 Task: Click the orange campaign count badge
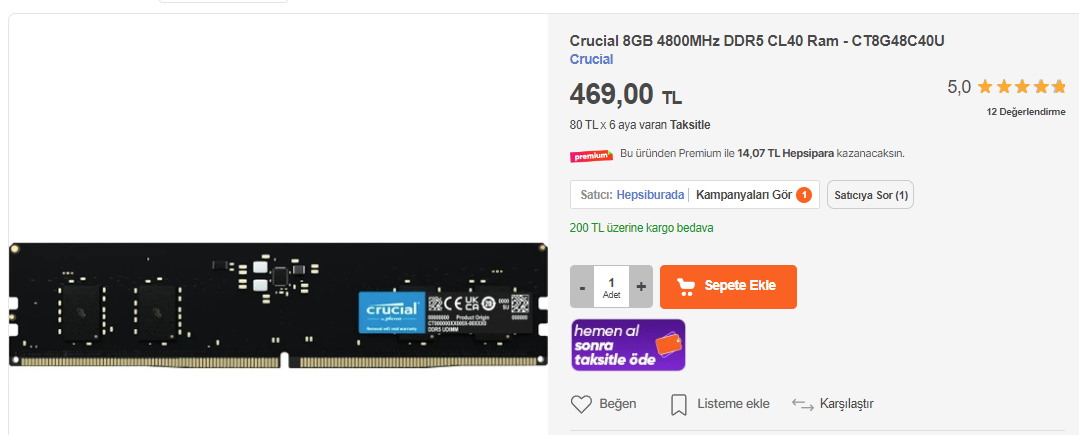click(804, 195)
